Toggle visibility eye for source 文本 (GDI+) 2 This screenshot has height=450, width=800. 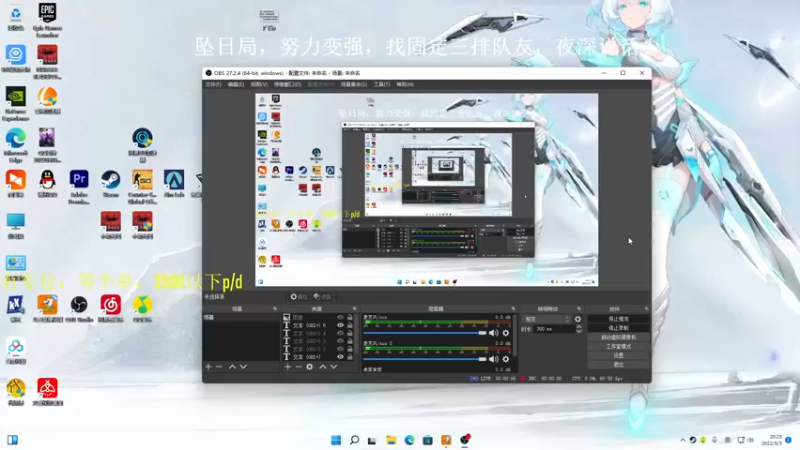pos(340,349)
